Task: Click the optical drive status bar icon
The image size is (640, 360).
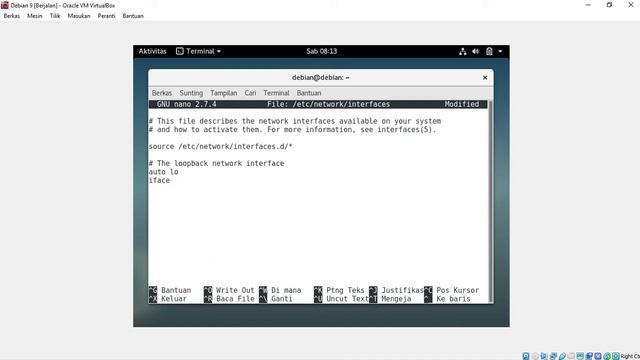Action: pos(535,356)
